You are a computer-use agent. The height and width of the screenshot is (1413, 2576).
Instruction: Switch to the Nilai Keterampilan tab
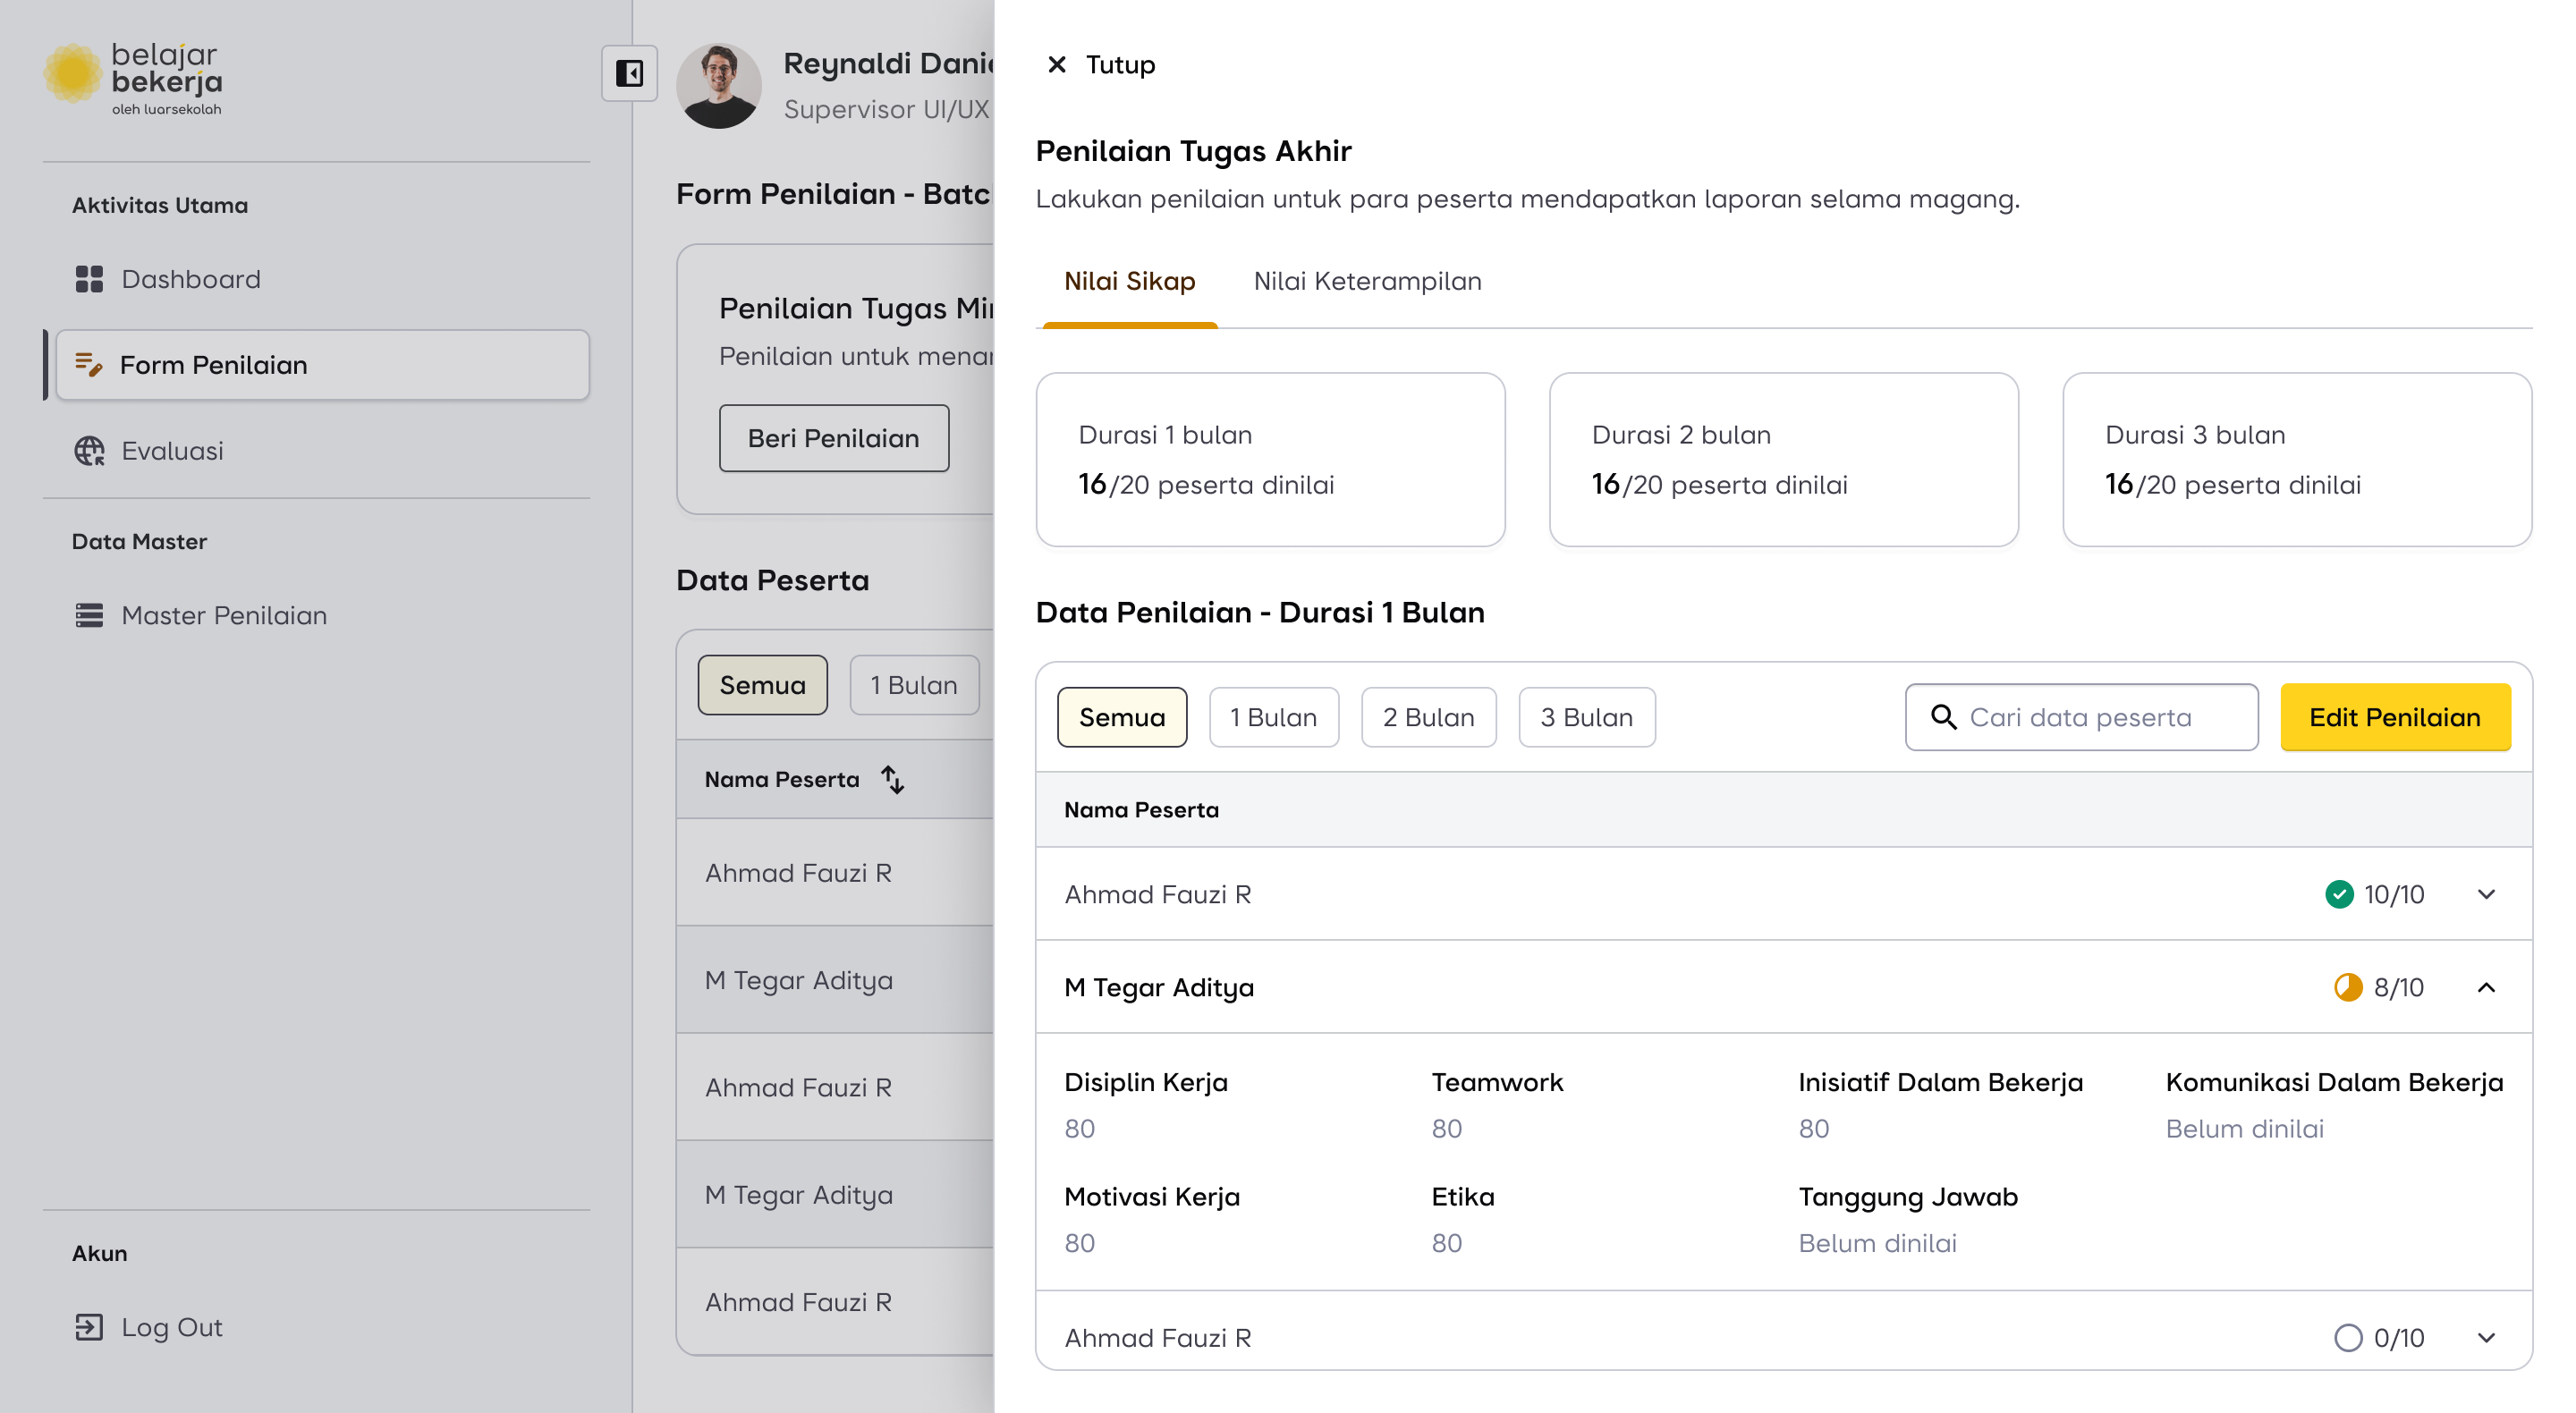[x=1367, y=281]
